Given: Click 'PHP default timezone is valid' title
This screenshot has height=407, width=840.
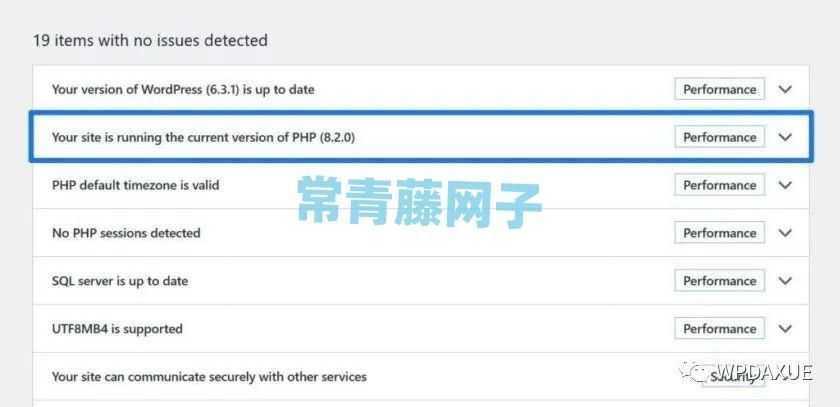Looking at the screenshot, I should 136,185.
